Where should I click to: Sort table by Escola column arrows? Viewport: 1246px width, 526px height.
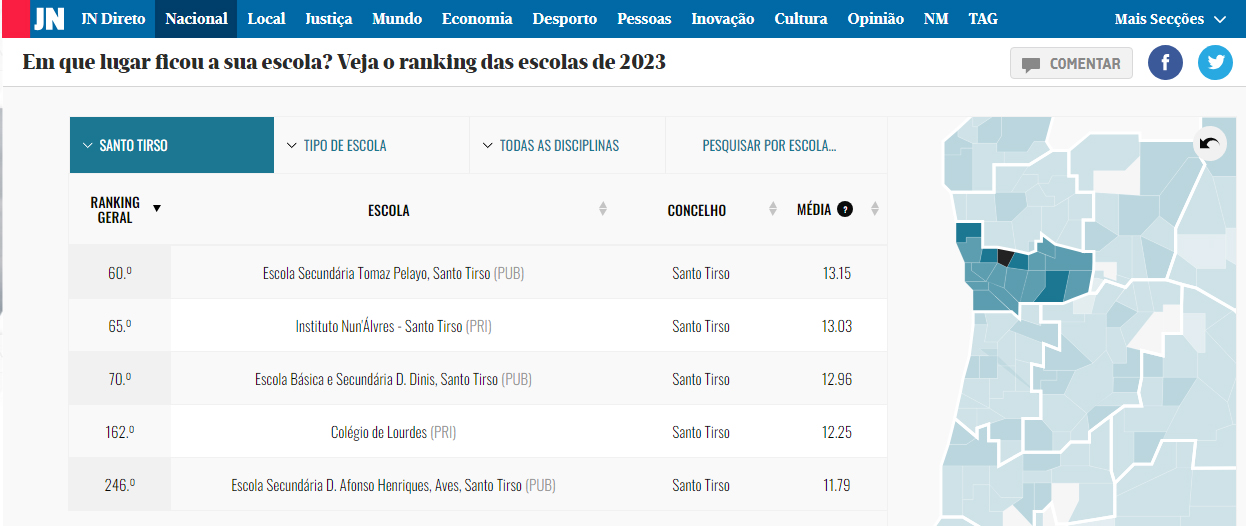603,209
